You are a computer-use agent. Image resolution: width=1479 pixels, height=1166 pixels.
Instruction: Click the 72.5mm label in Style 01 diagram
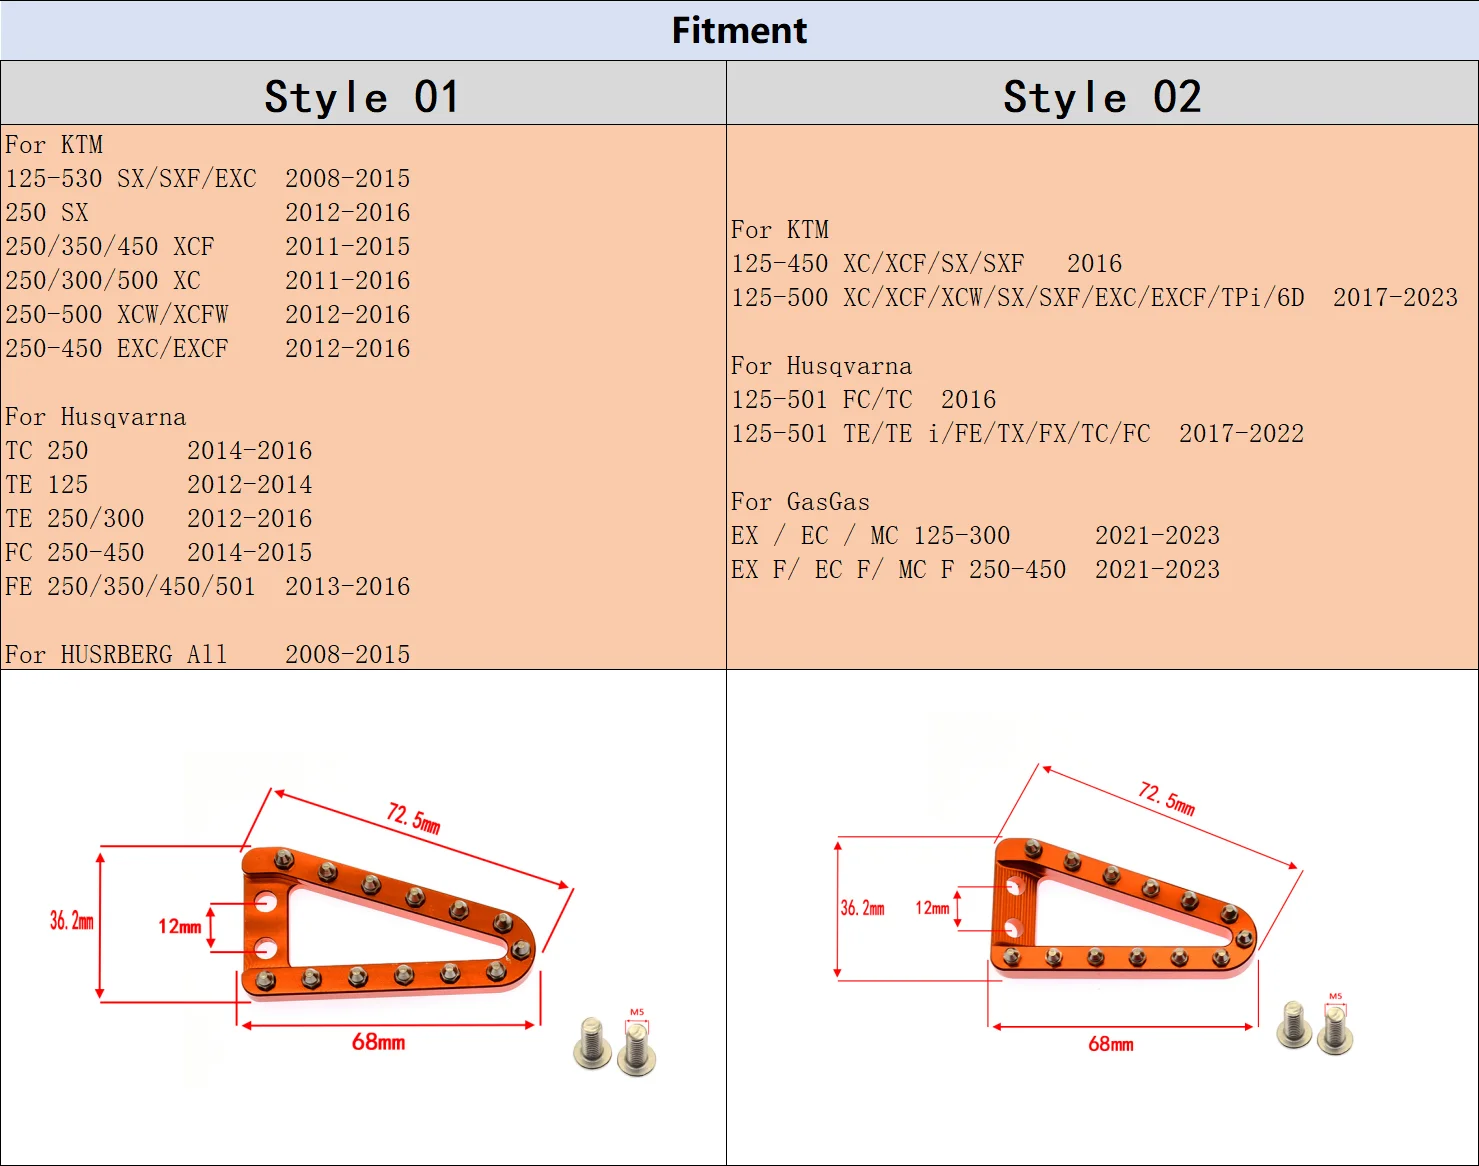(x=414, y=818)
